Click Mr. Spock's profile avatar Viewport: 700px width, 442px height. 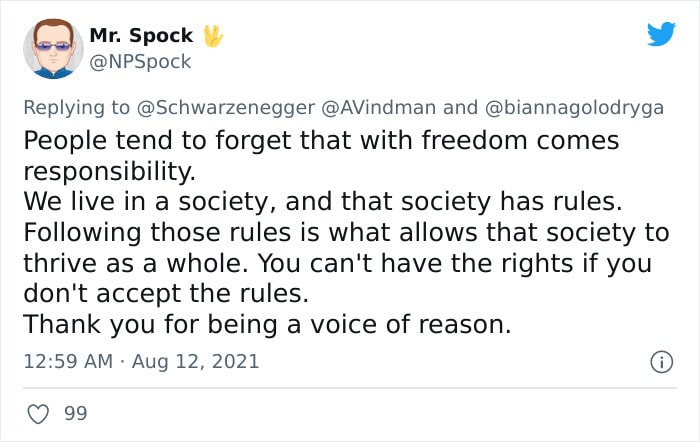point(53,49)
